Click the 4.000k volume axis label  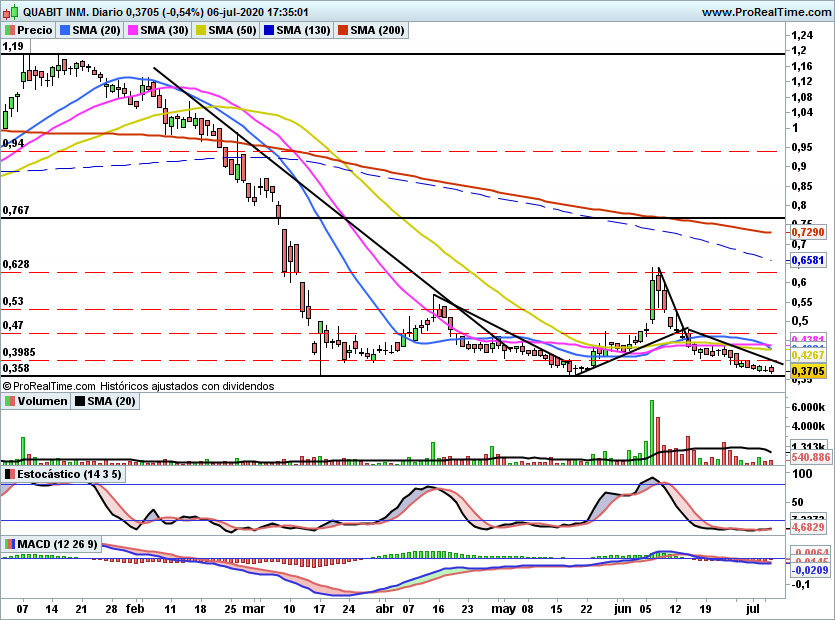tap(808, 427)
